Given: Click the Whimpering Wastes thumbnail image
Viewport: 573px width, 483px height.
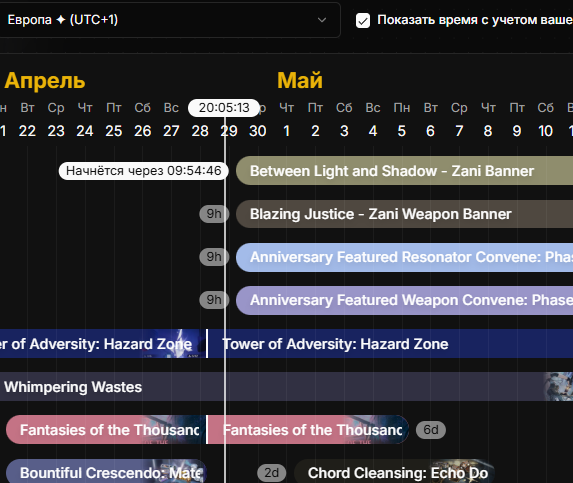Looking at the screenshot, I should pos(558,387).
